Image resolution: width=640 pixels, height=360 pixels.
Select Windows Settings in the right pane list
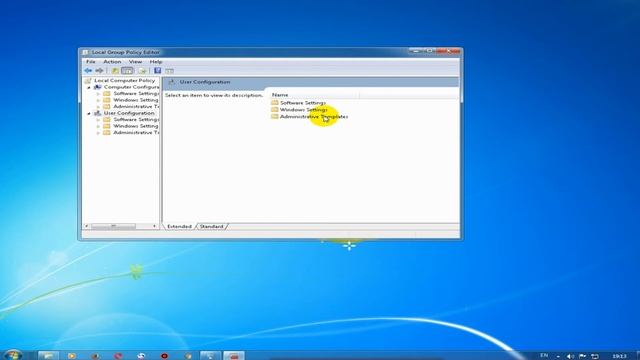[x=303, y=110]
